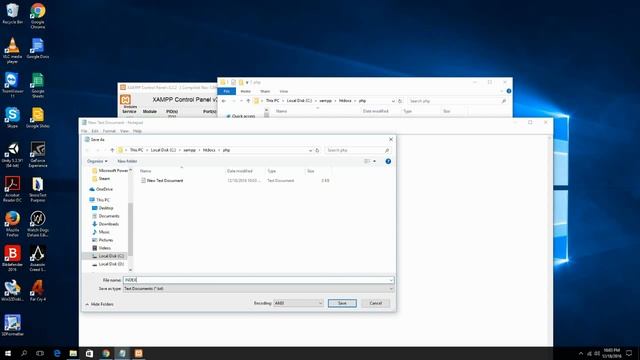This screenshot has height=360, width=640.
Task: Open the Organize dropdown in Save As
Action: [97, 161]
